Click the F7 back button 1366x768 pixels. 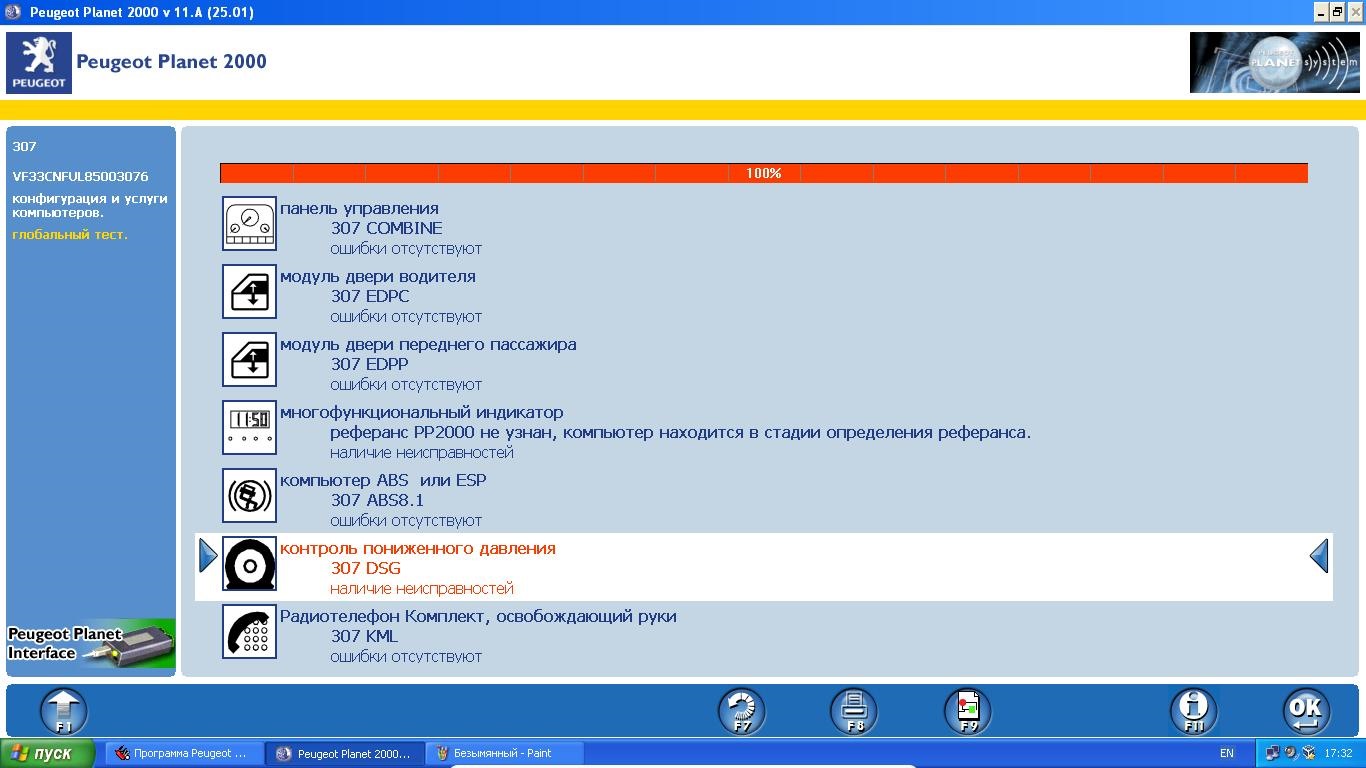741,711
